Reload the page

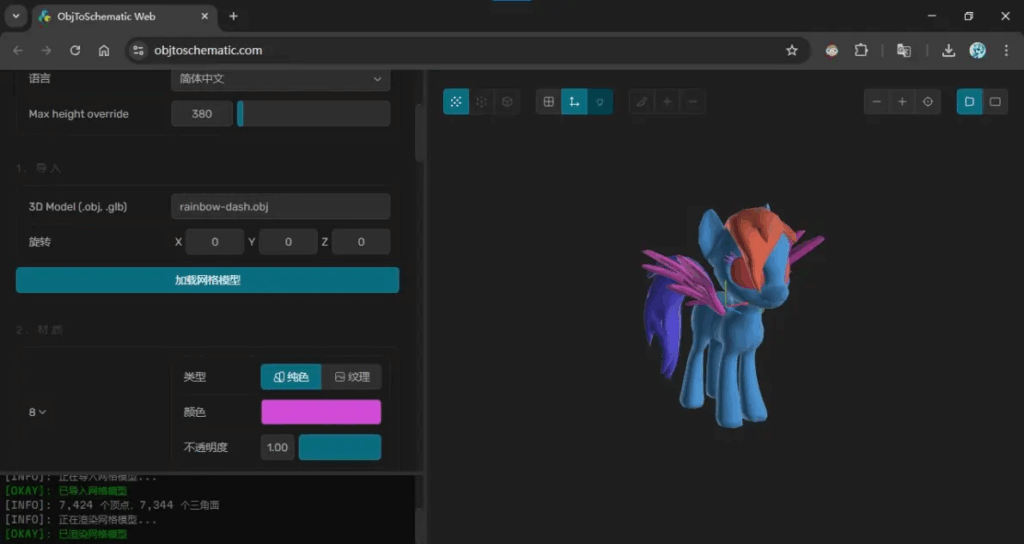tap(75, 50)
